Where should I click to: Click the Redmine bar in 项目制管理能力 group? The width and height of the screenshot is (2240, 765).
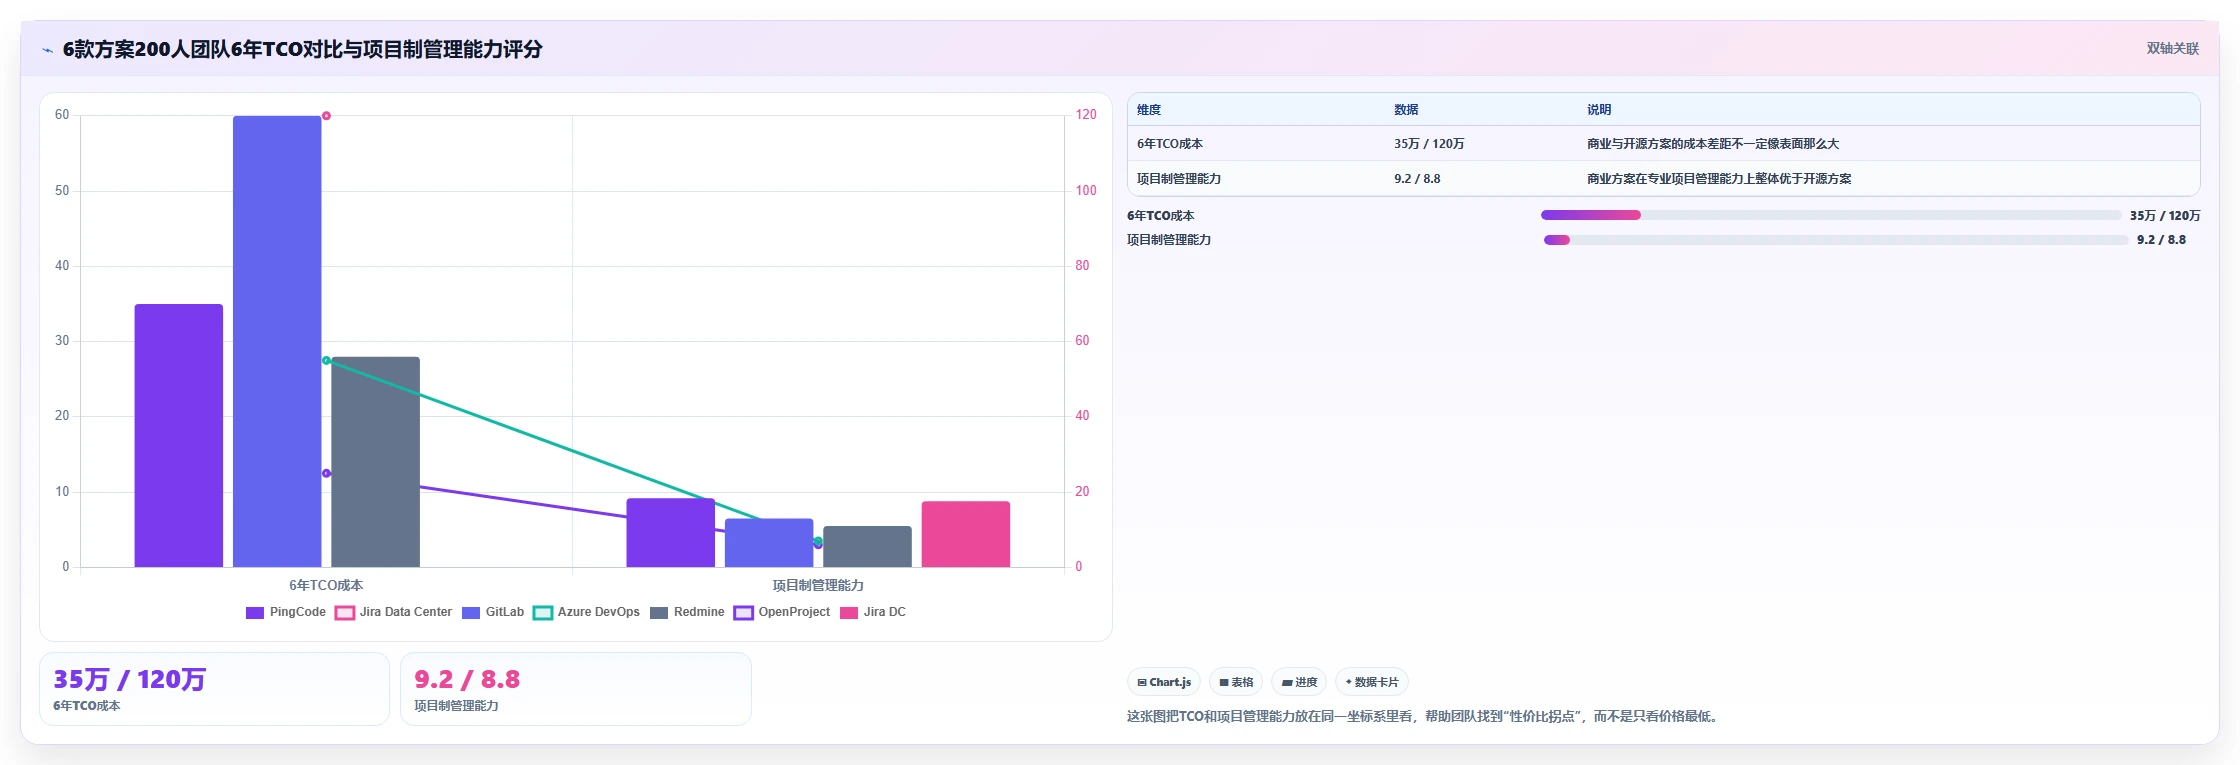pyautogui.click(x=867, y=547)
